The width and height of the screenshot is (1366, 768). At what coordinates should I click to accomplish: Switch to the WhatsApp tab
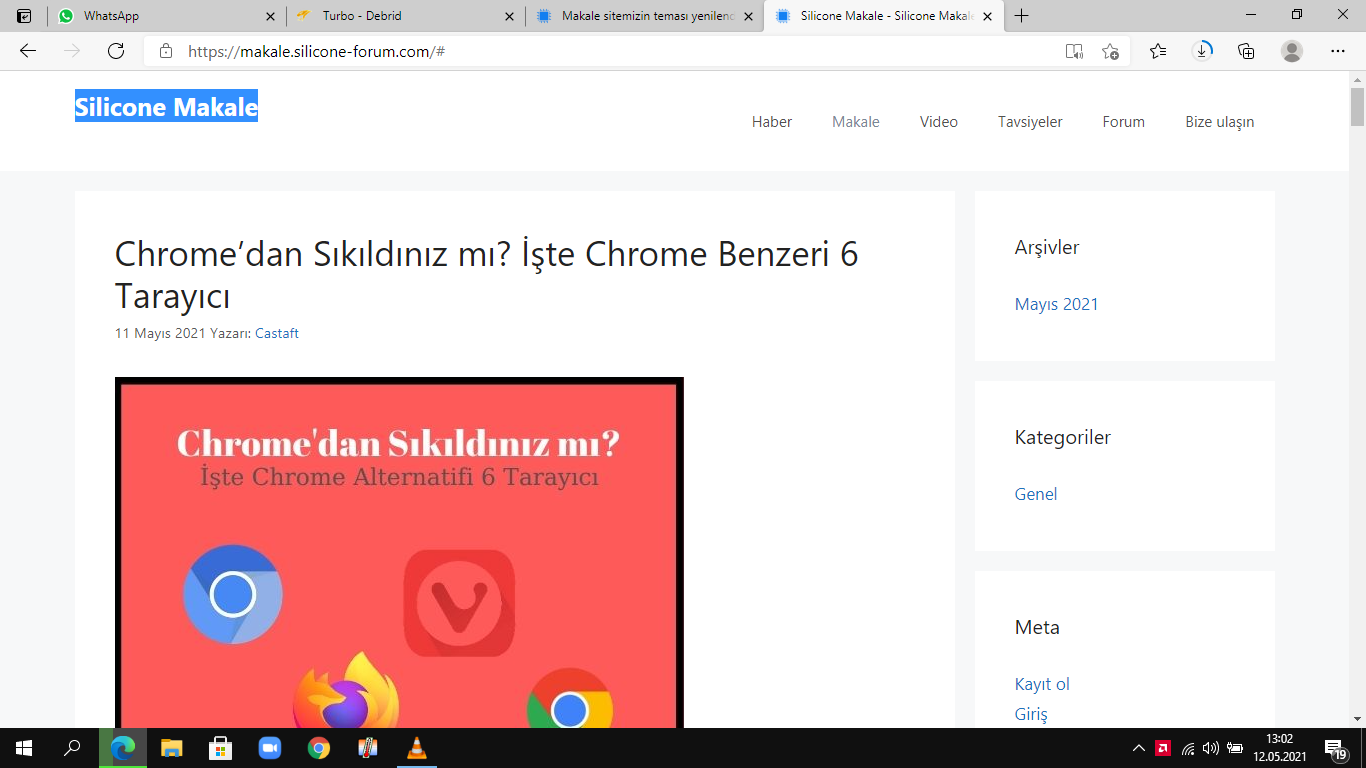click(x=166, y=16)
